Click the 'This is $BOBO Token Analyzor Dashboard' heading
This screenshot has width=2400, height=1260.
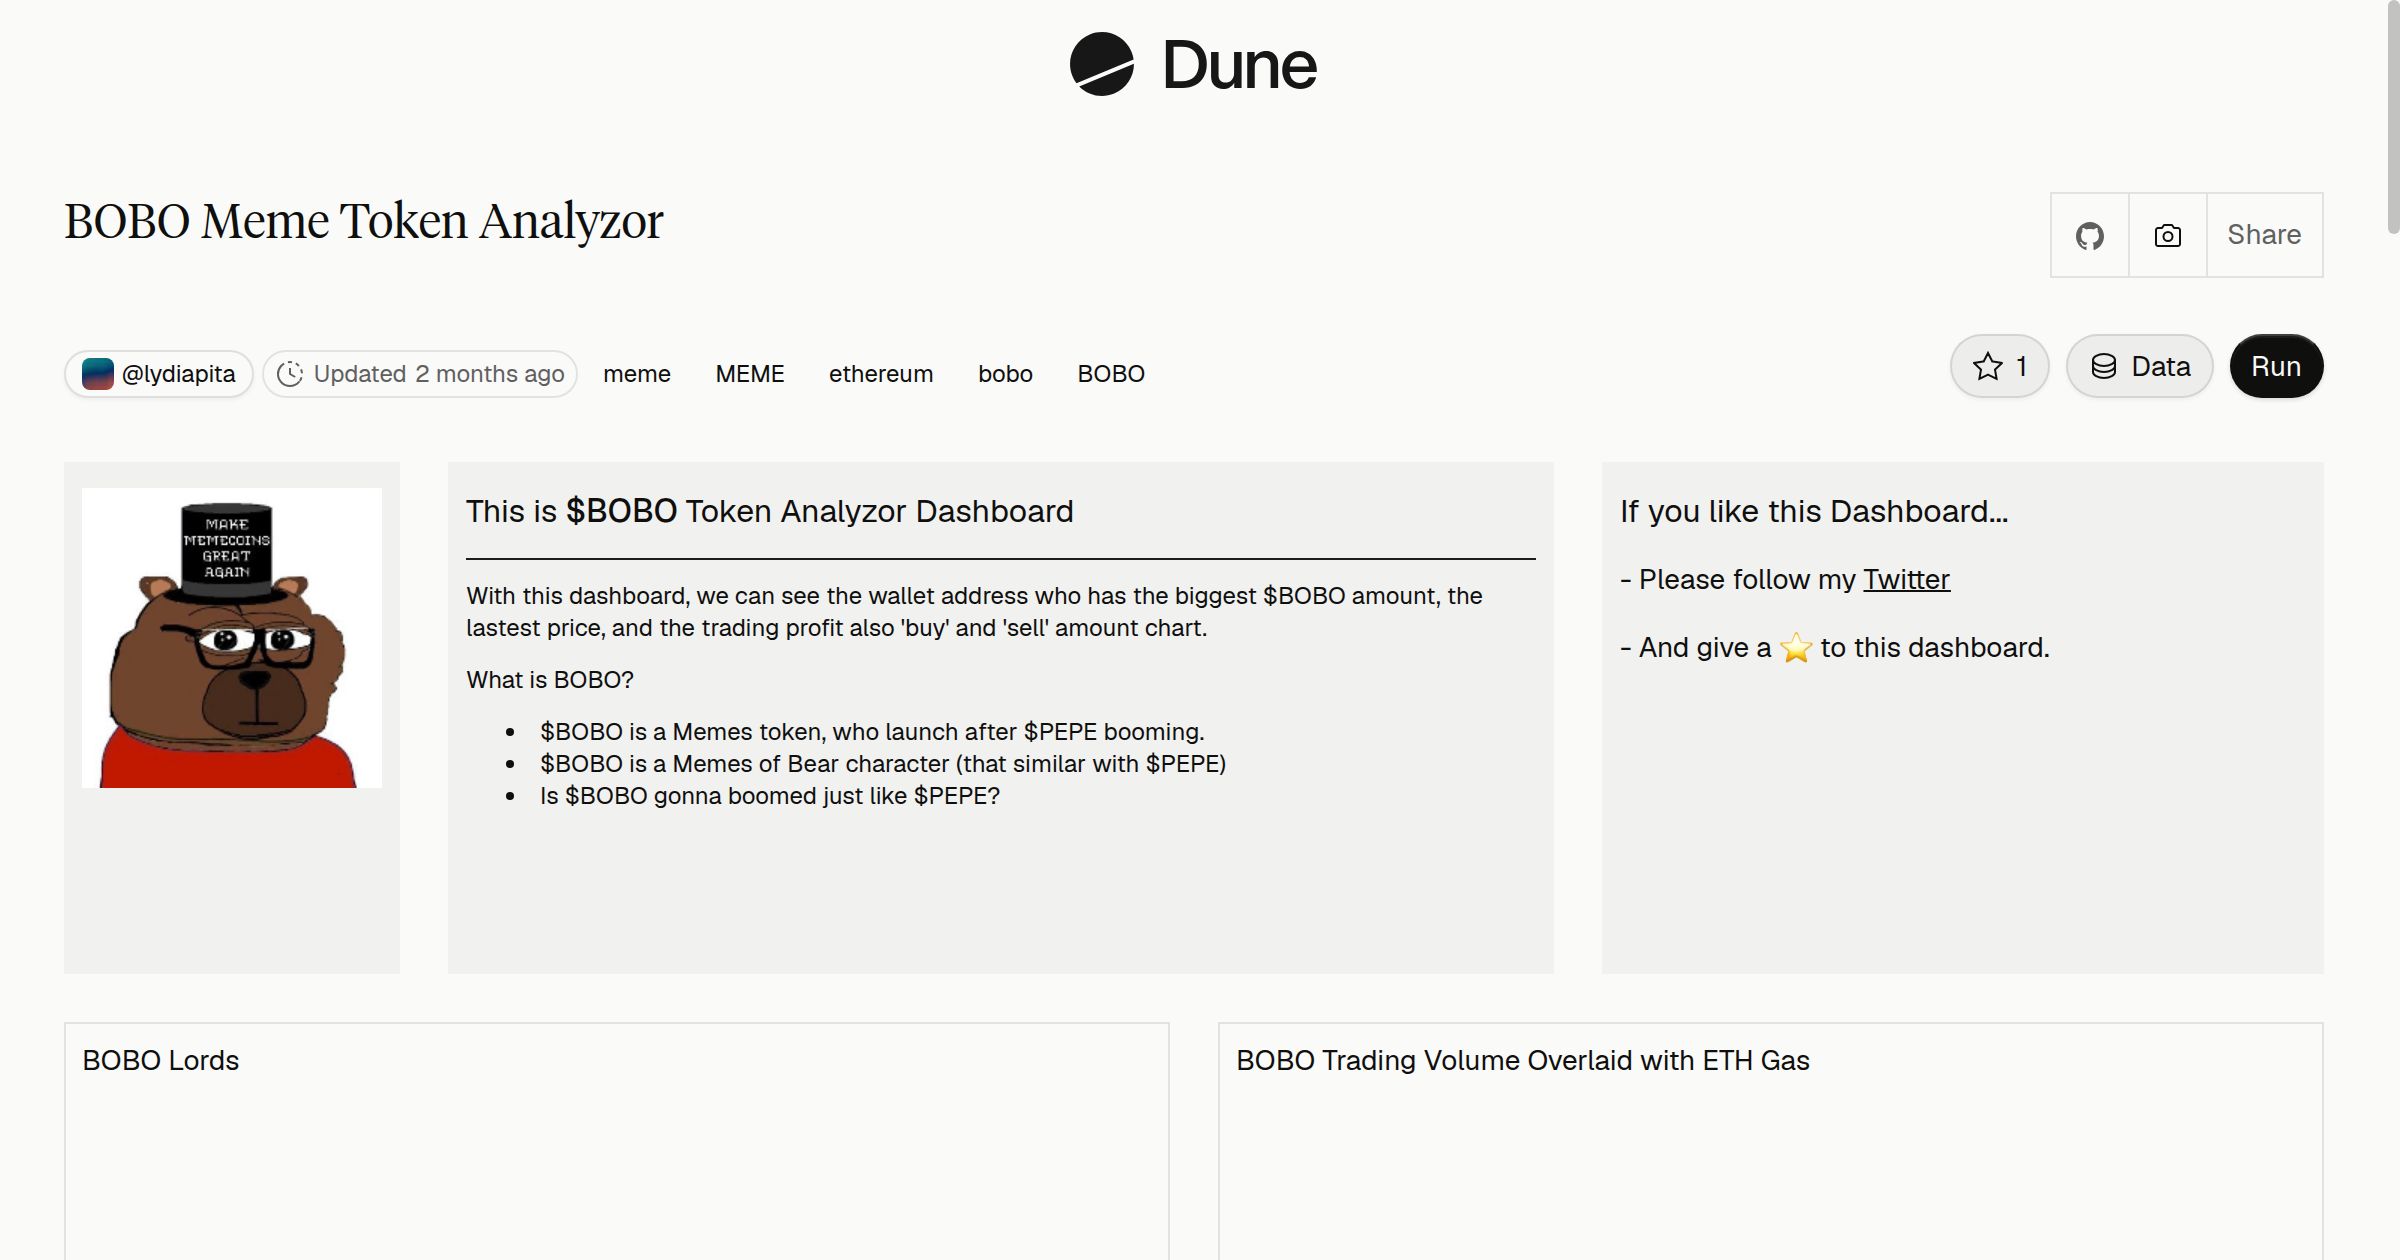tap(770, 511)
